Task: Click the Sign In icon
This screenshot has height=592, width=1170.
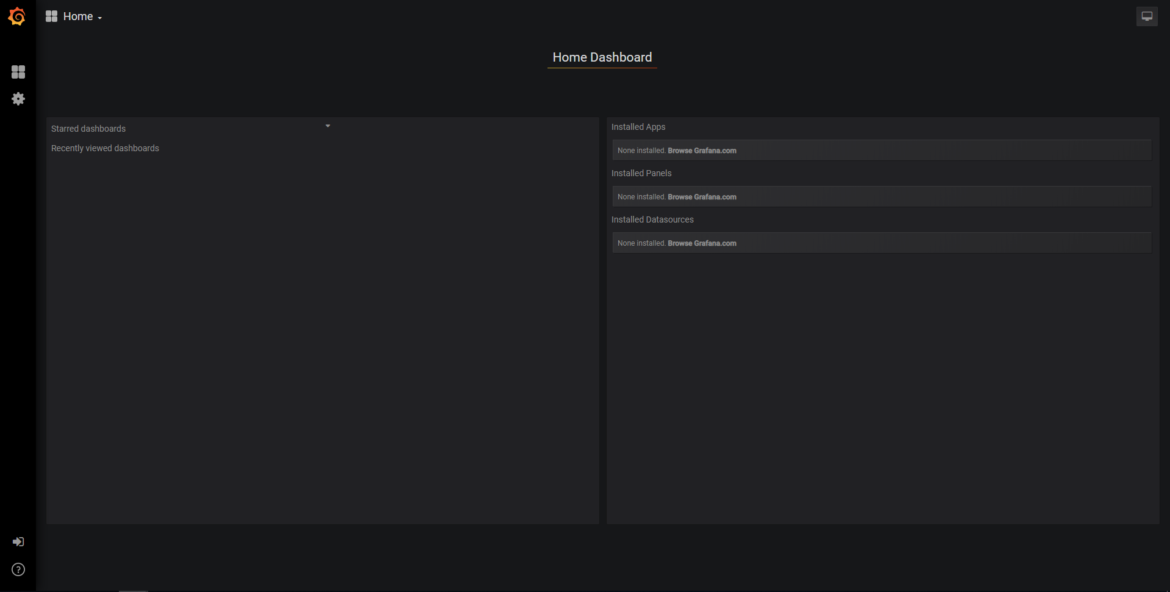Action: (17, 541)
